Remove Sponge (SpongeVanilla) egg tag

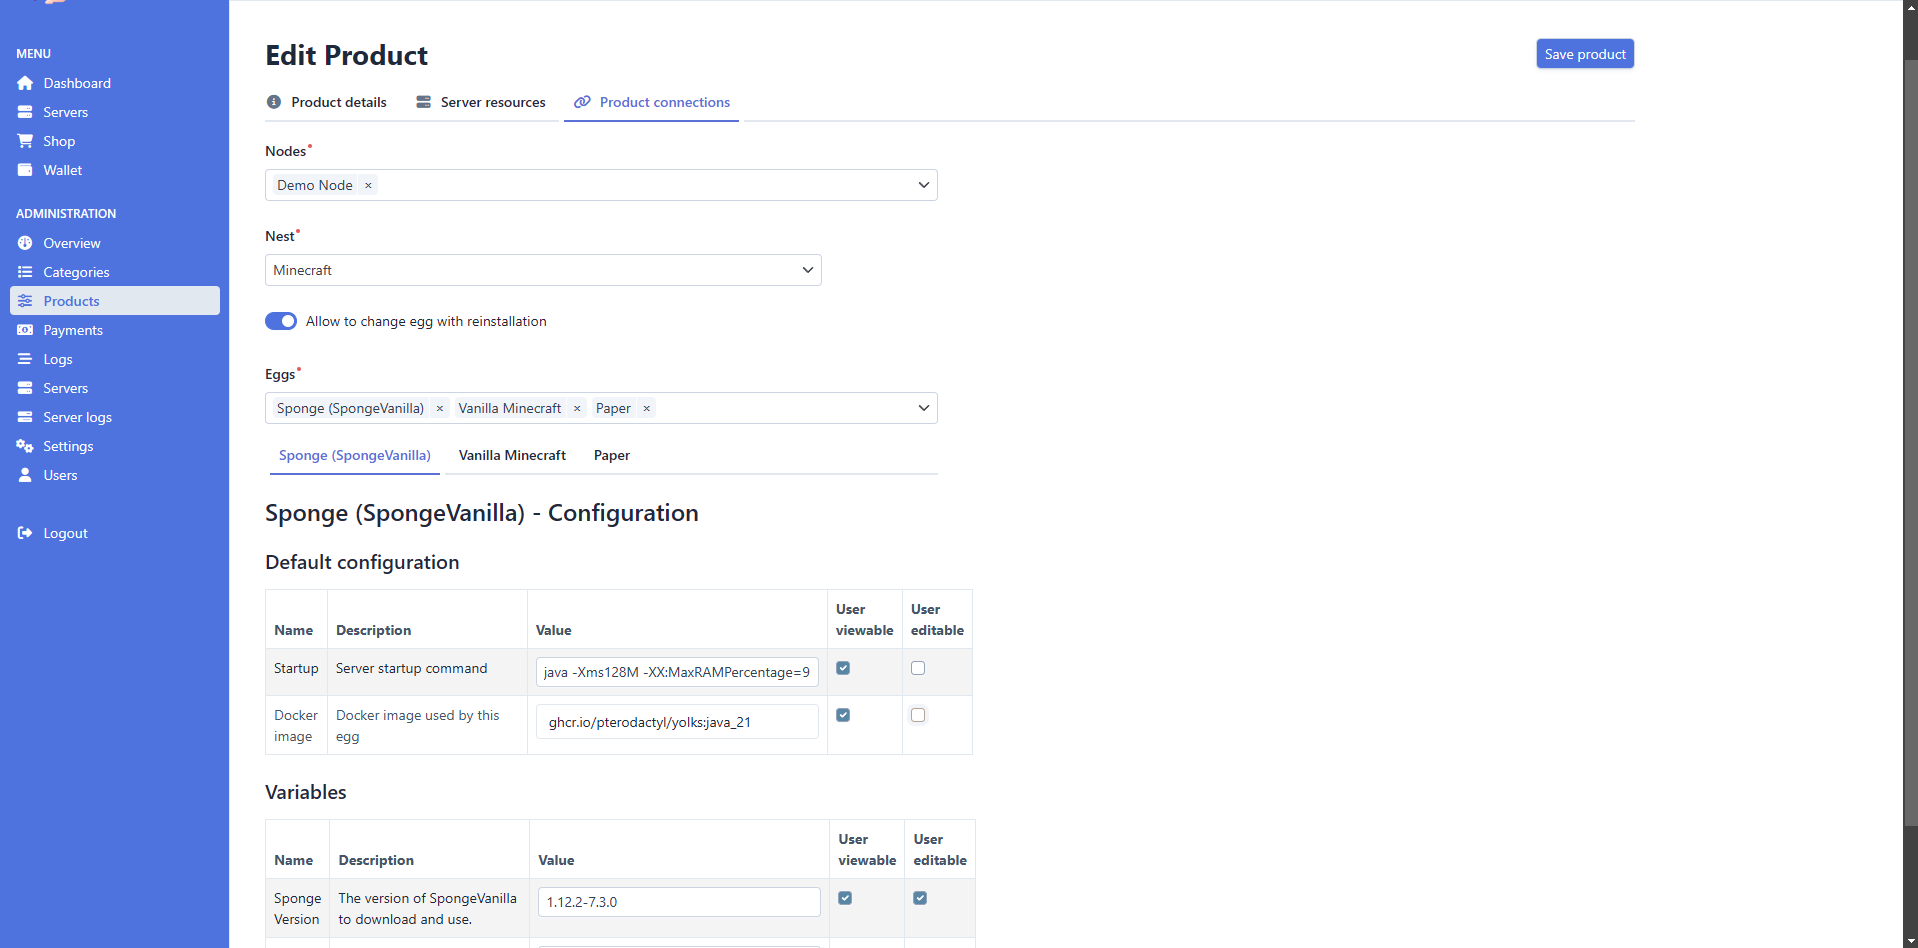click(x=439, y=408)
